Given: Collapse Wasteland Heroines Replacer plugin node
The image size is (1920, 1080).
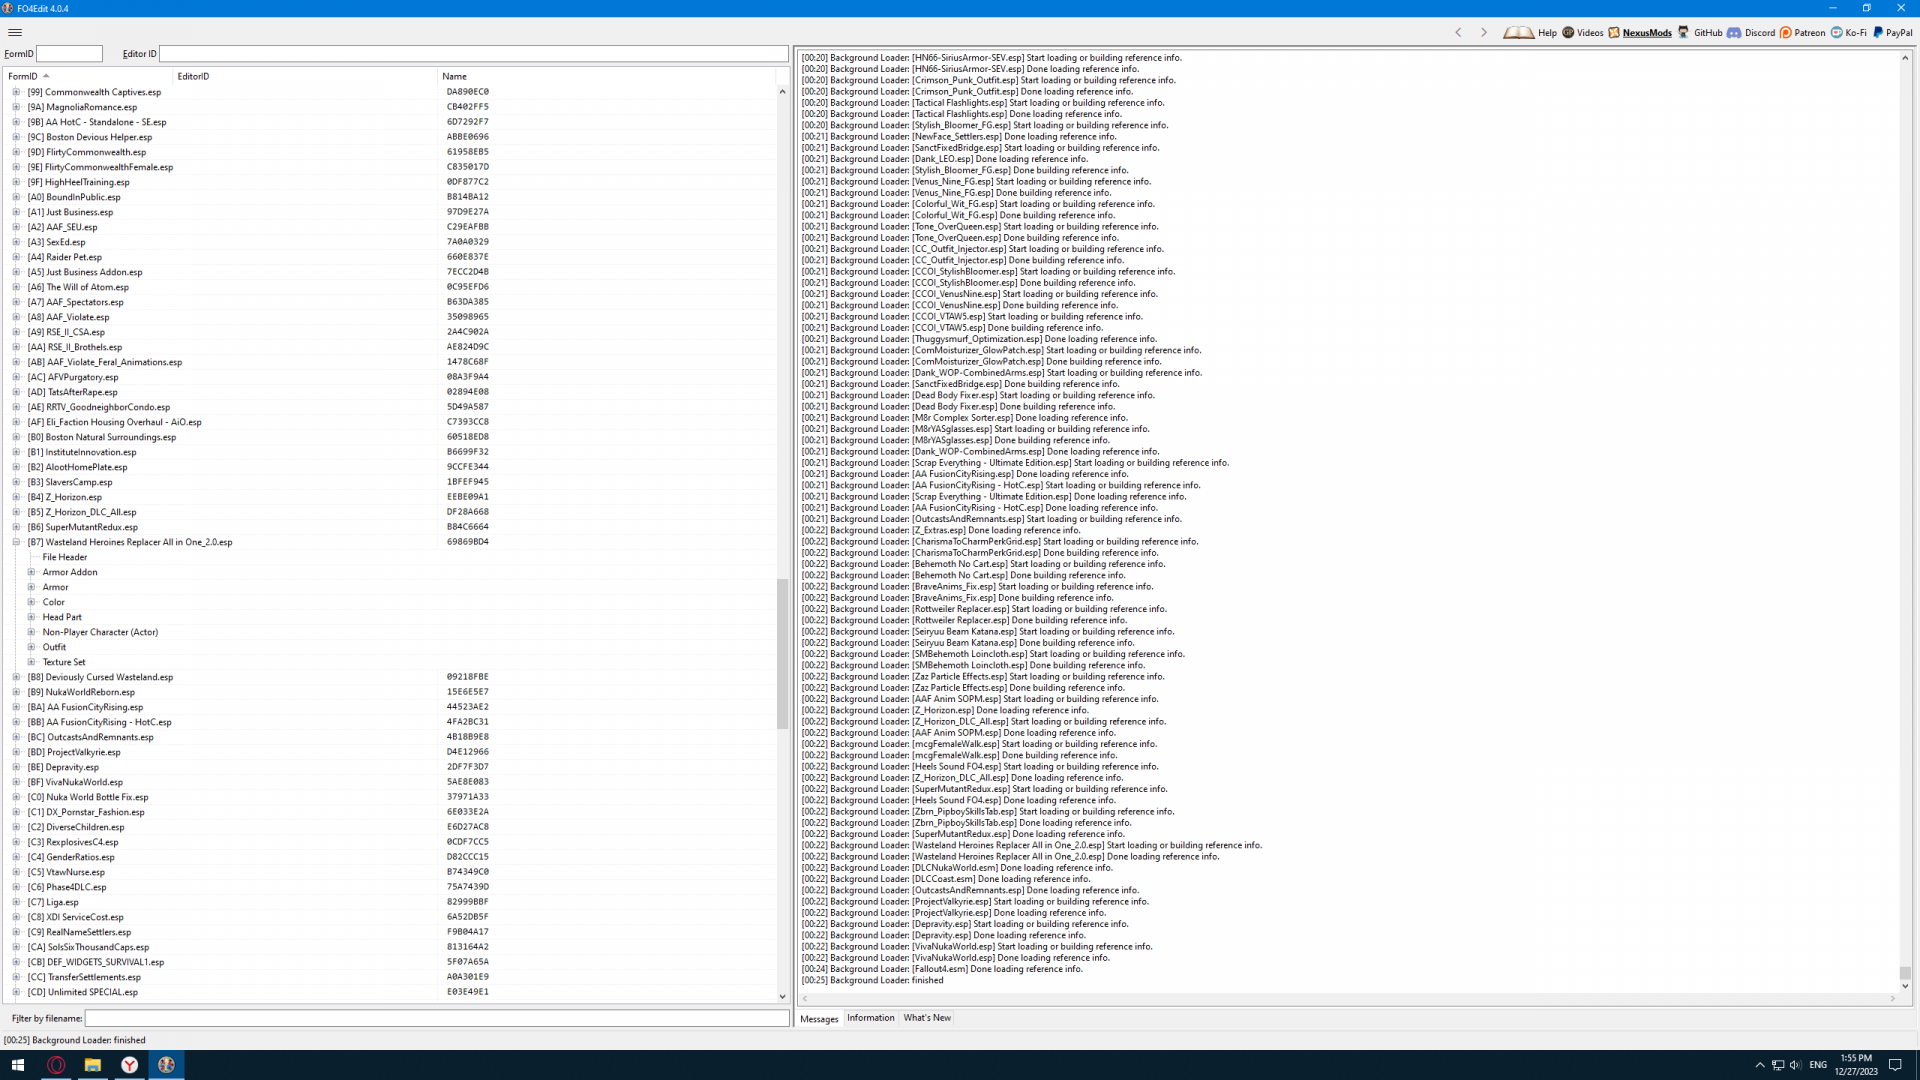Looking at the screenshot, I should pyautogui.click(x=16, y=542).
